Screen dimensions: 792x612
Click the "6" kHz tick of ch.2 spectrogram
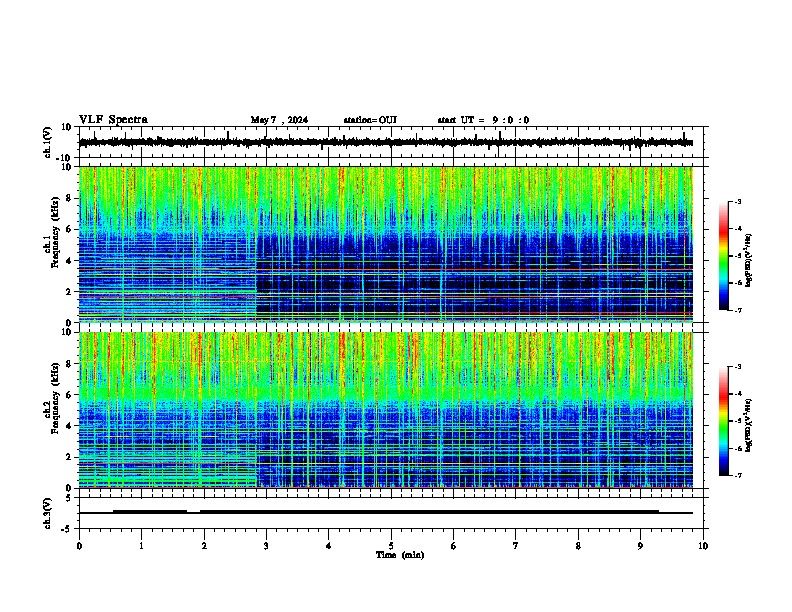point(69,395)
